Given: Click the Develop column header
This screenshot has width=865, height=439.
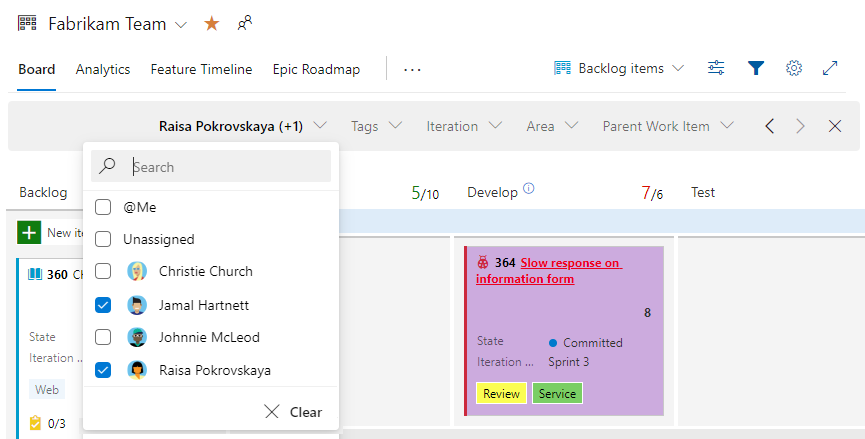Looking at the screenshot, I should [x=493, y=192].
